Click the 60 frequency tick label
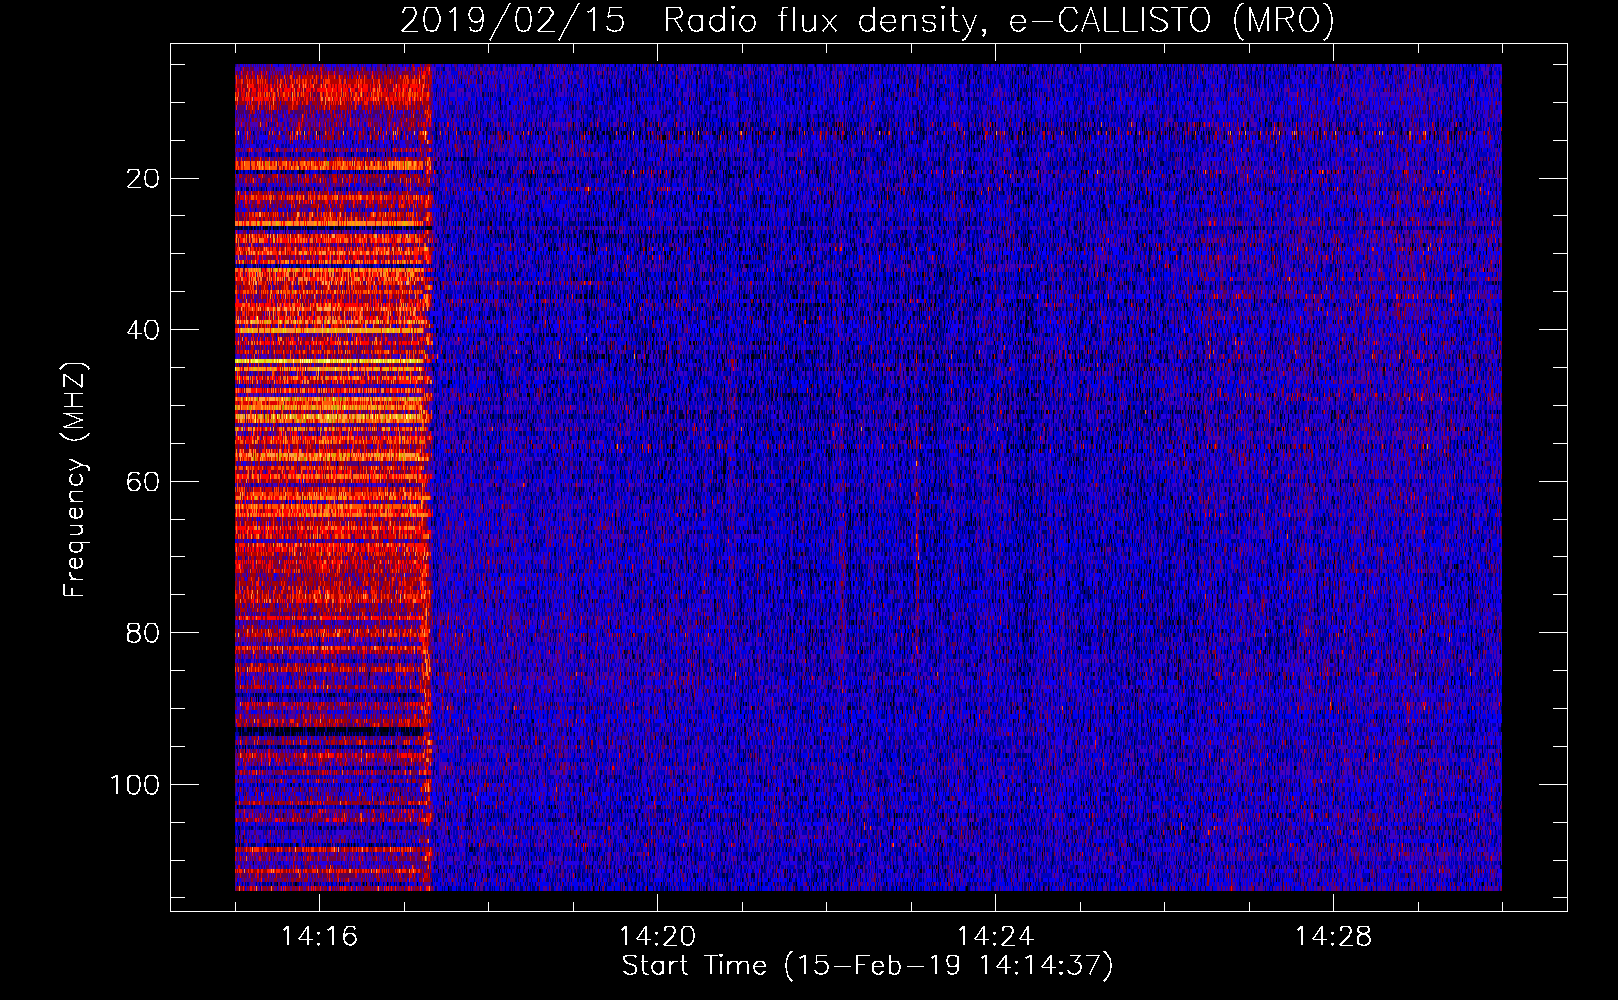The image size is (1618, 1000). pyautogui.click(x=144, y=482)
